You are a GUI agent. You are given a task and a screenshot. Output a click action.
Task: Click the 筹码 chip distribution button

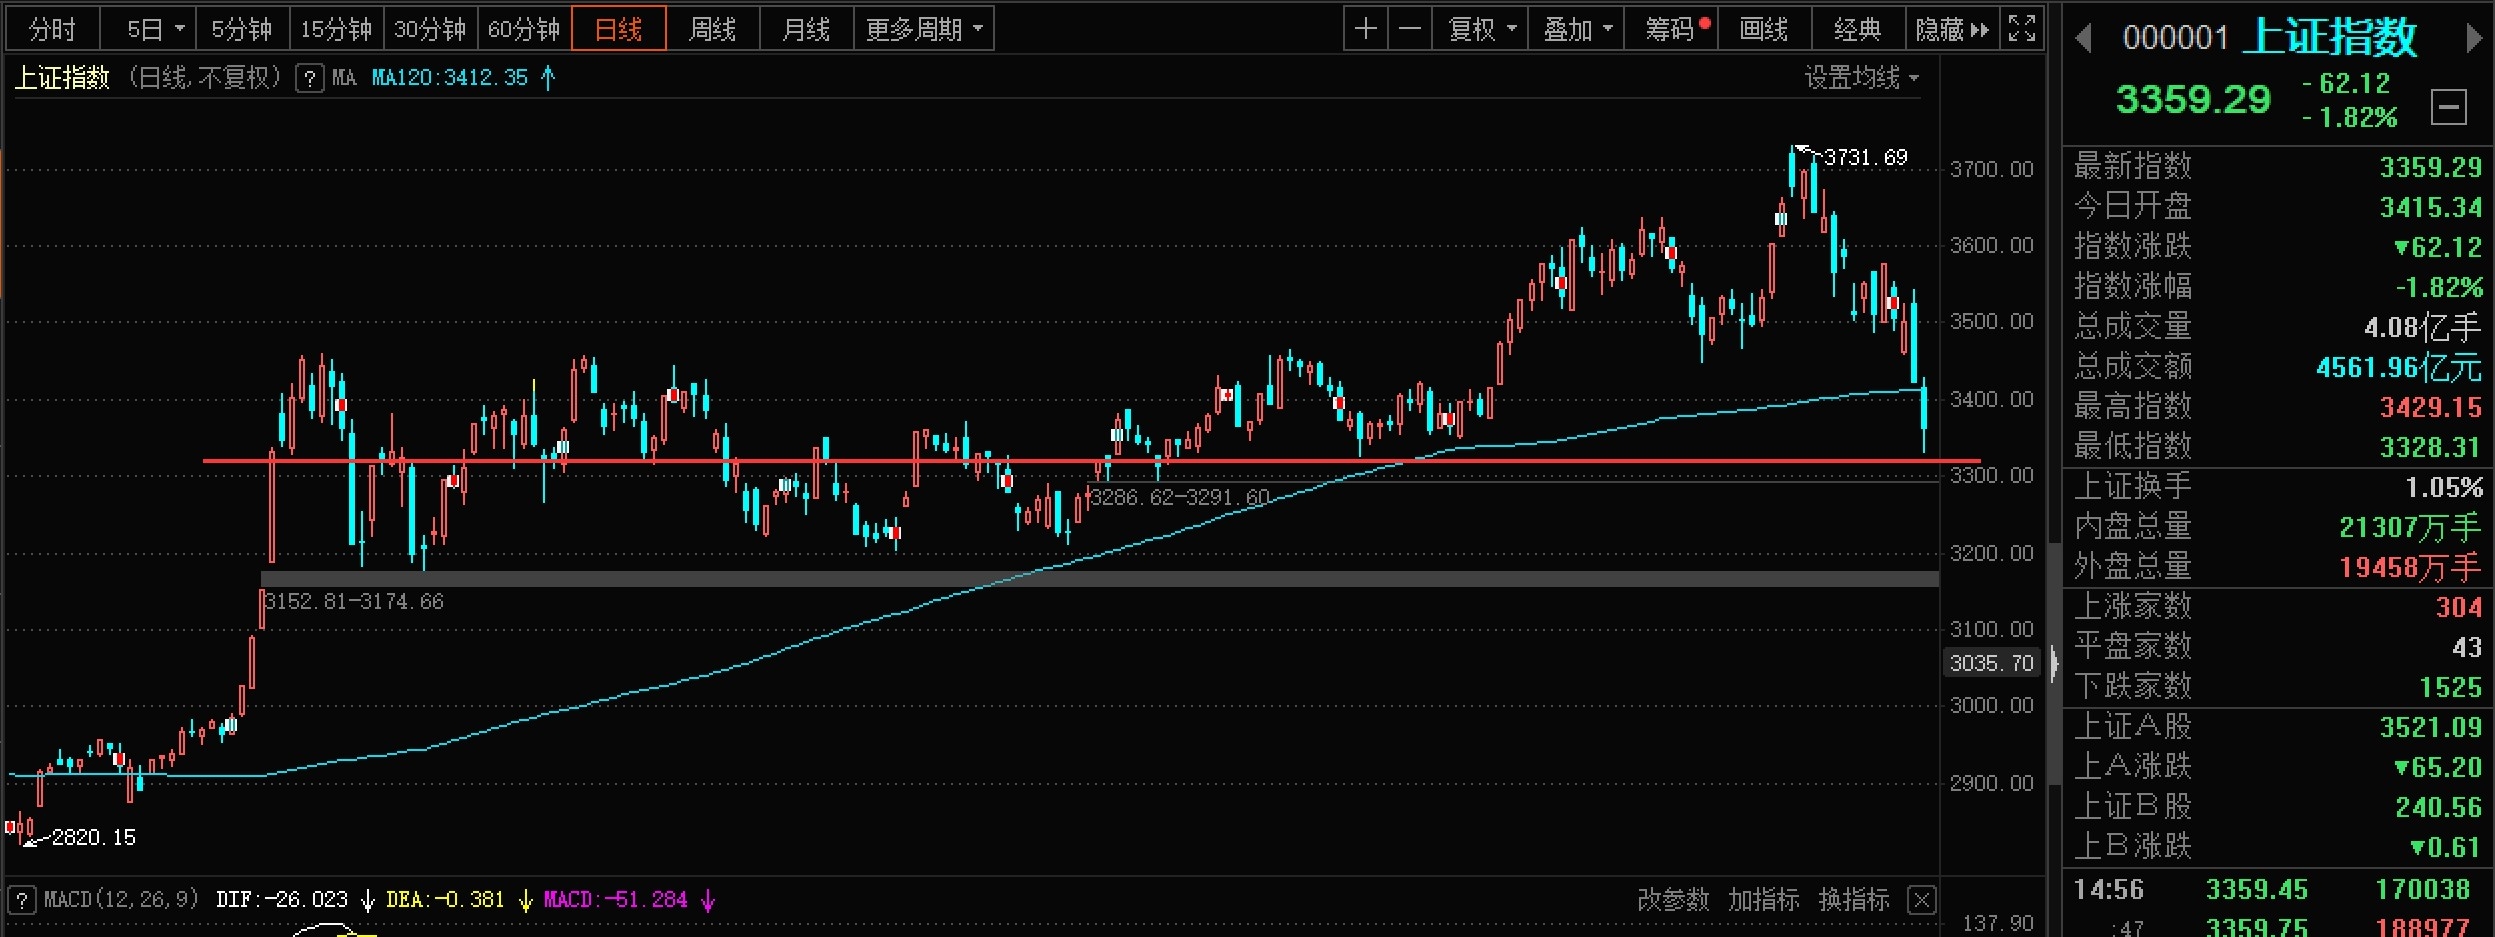(1672, 29)
